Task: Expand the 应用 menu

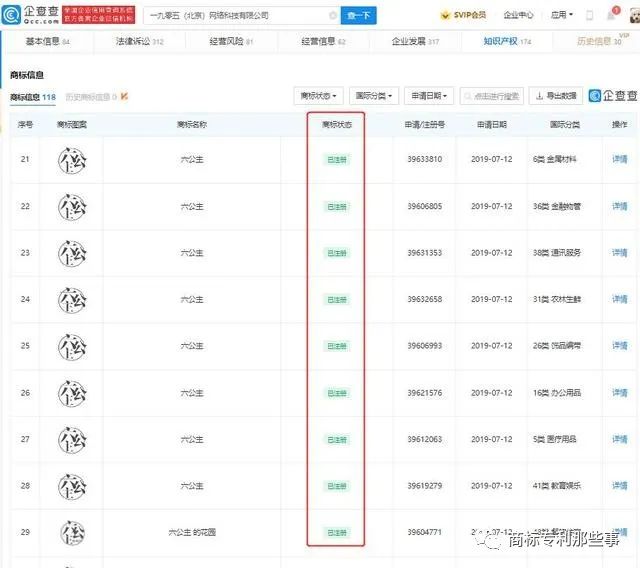Action: pyautogui.click(x=562, y=15)
